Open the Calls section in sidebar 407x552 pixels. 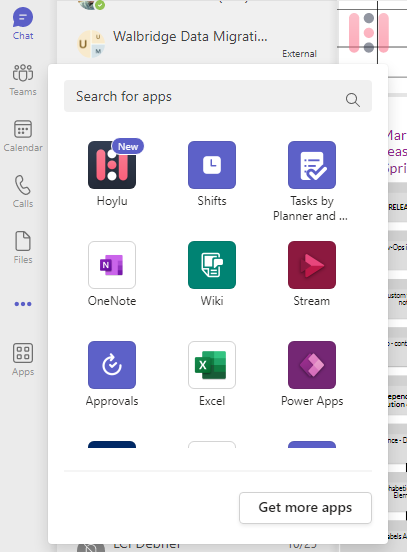(23, 192)
